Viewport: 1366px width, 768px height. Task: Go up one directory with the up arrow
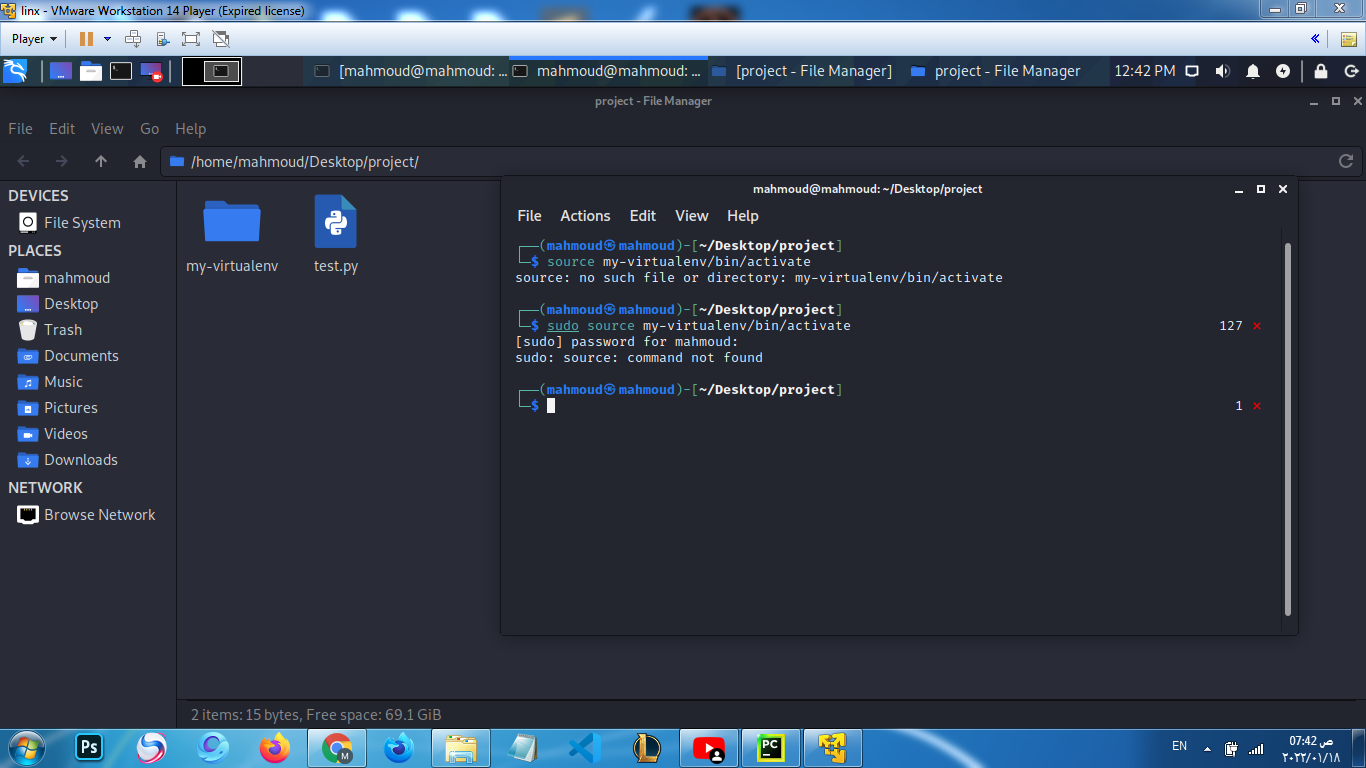tap(101, 160)
